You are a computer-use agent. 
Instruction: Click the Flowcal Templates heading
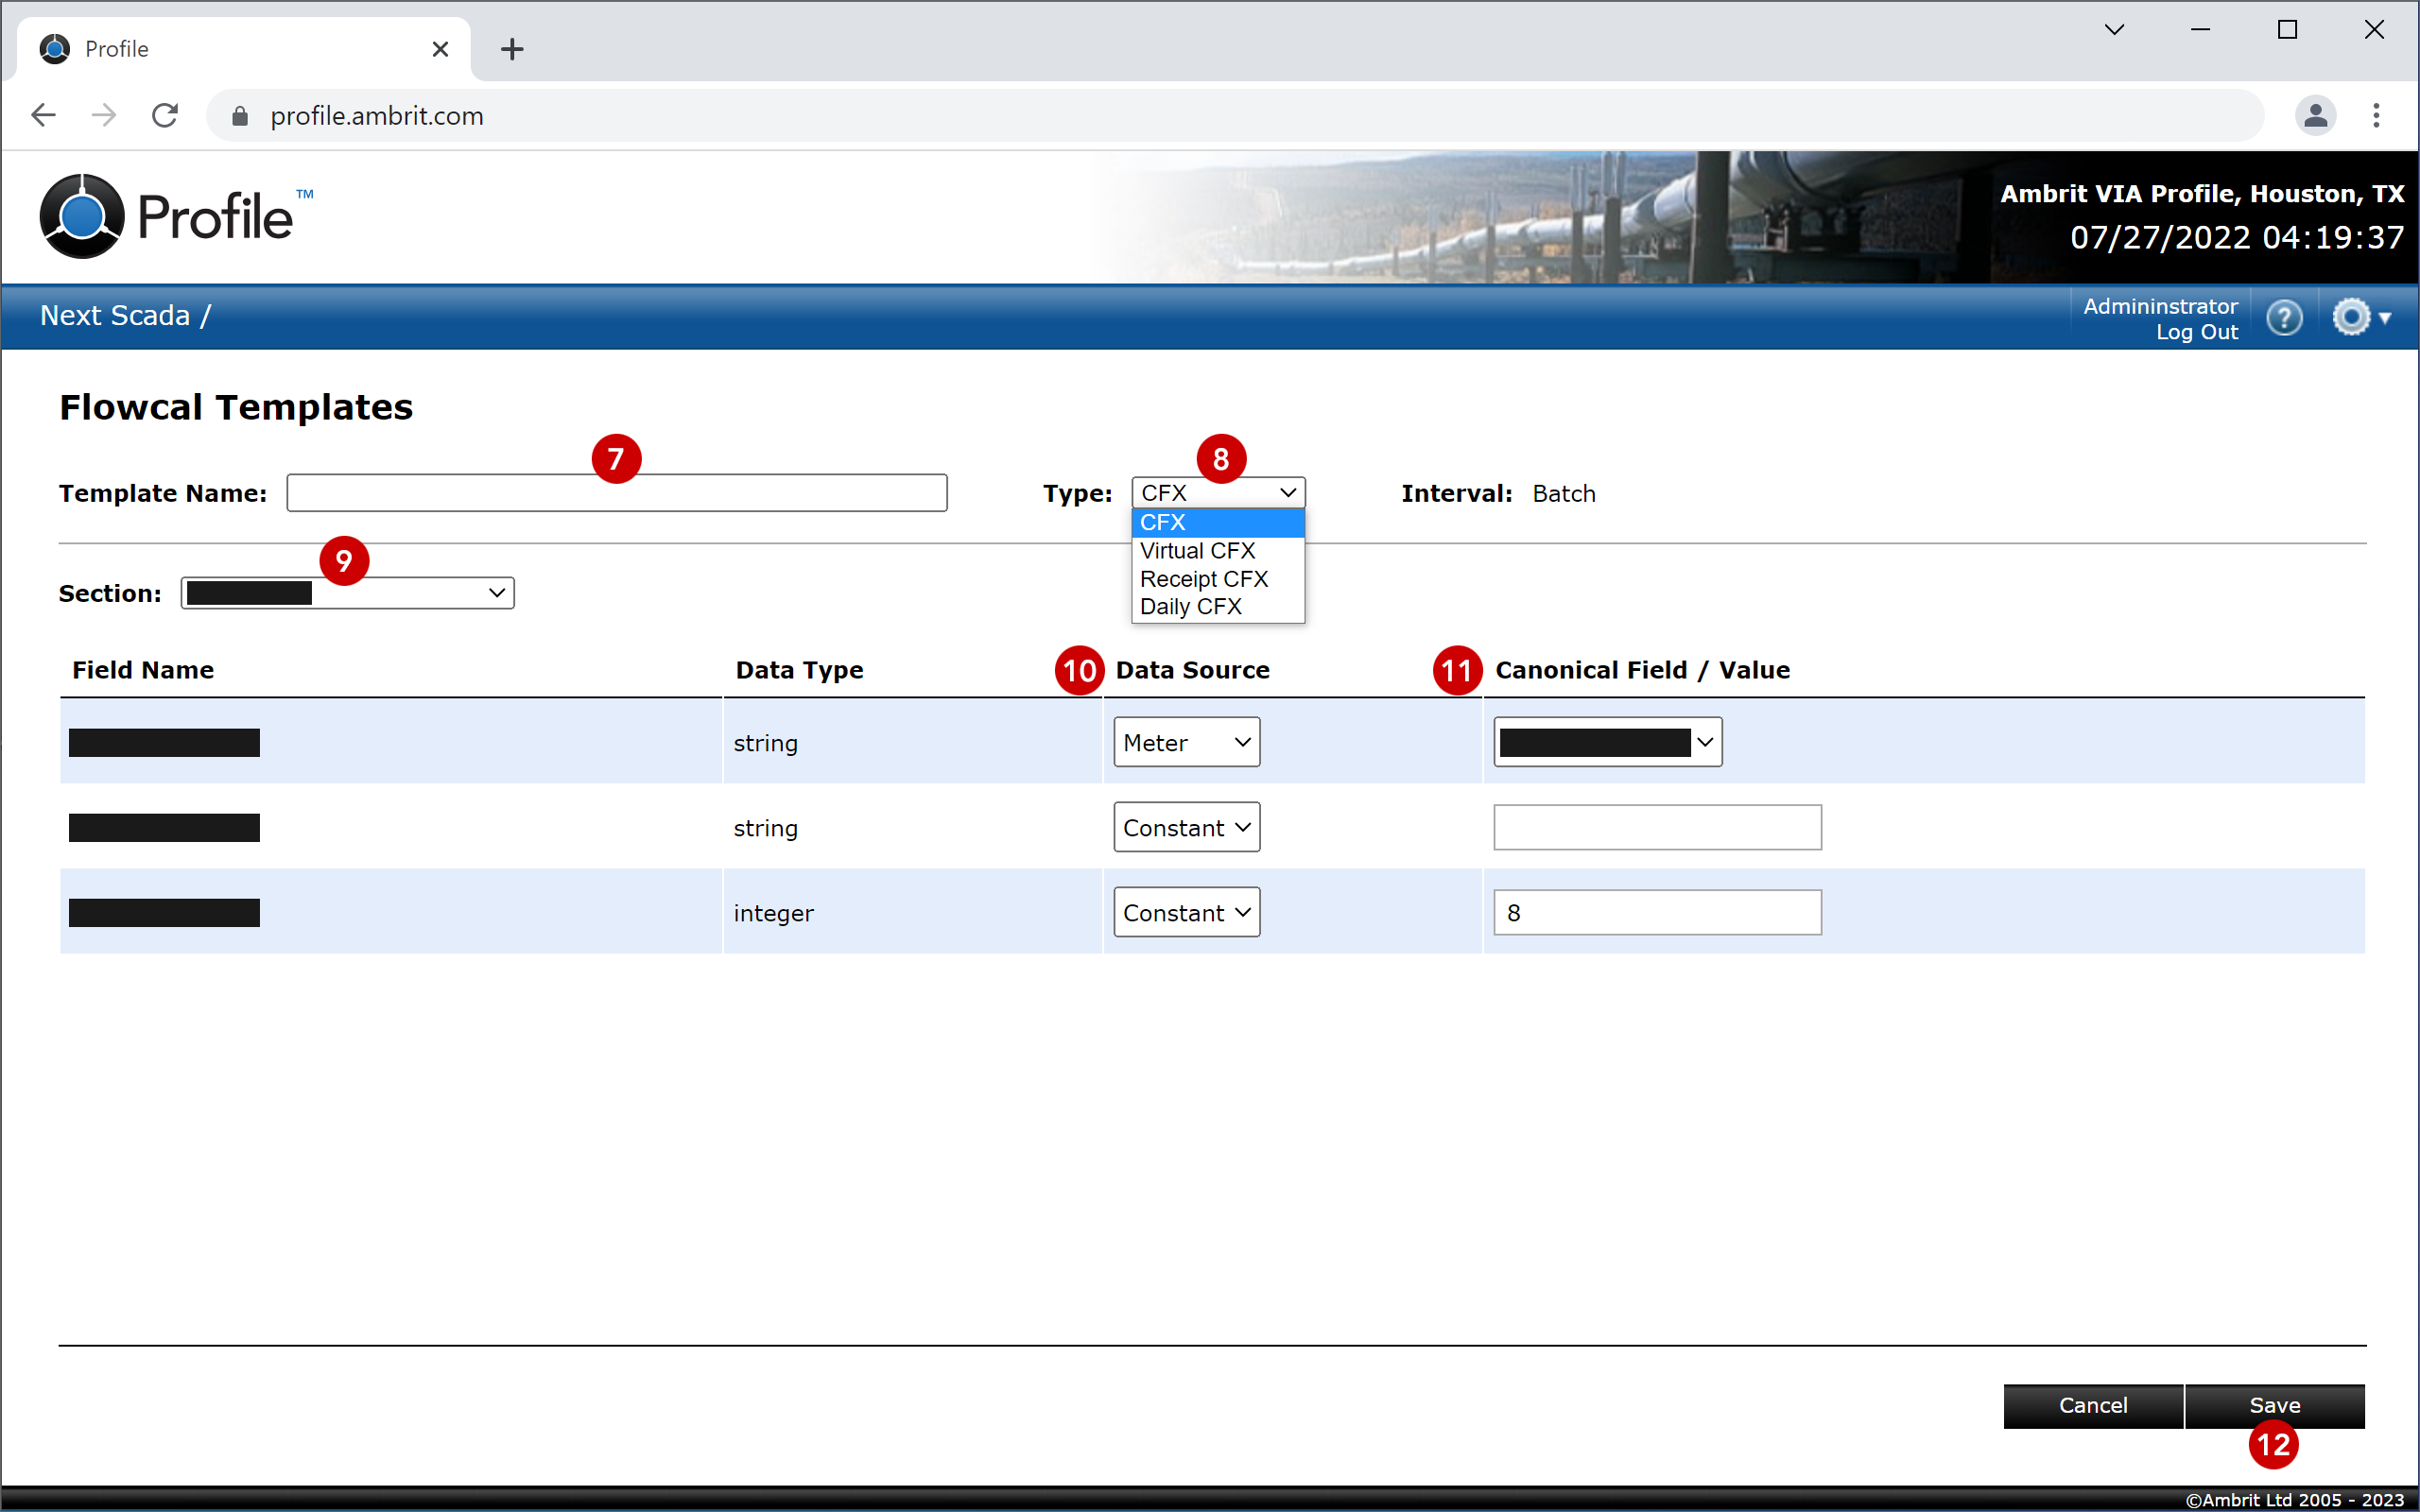pos(236,408)
